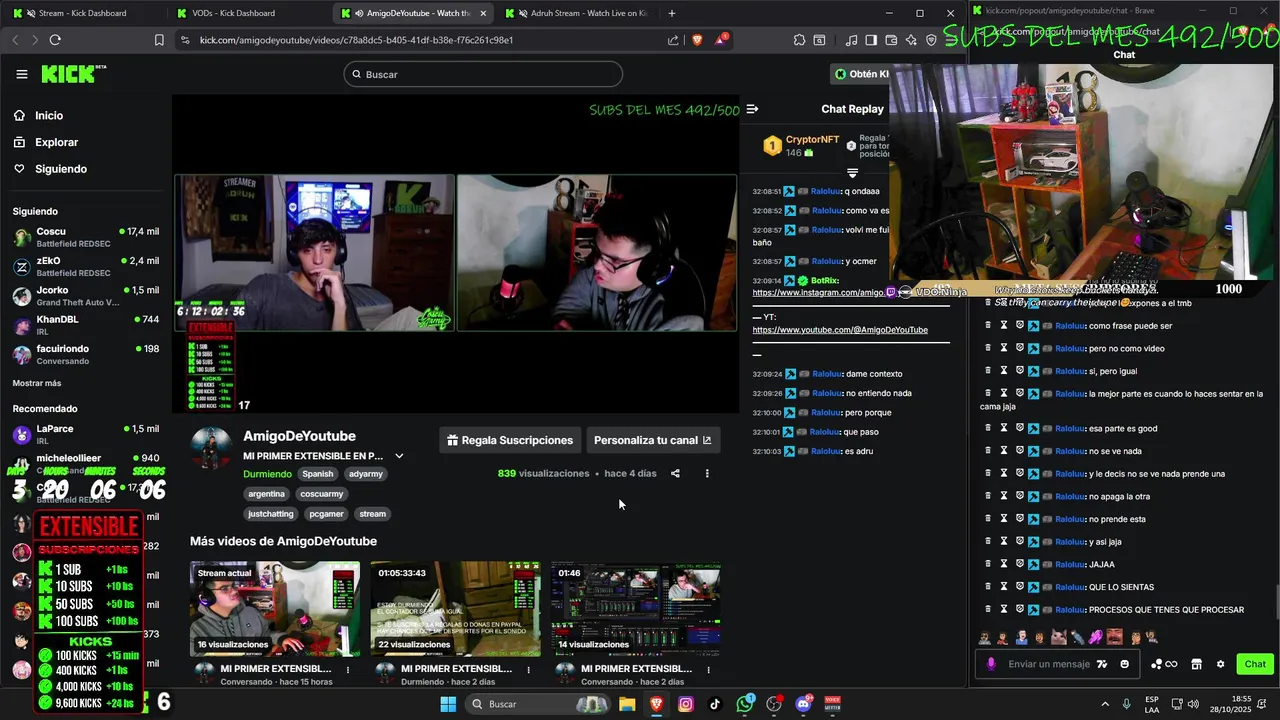Select the justchatting tag
This screenshot has height=720, width=1280.
(x=271, y=514)
